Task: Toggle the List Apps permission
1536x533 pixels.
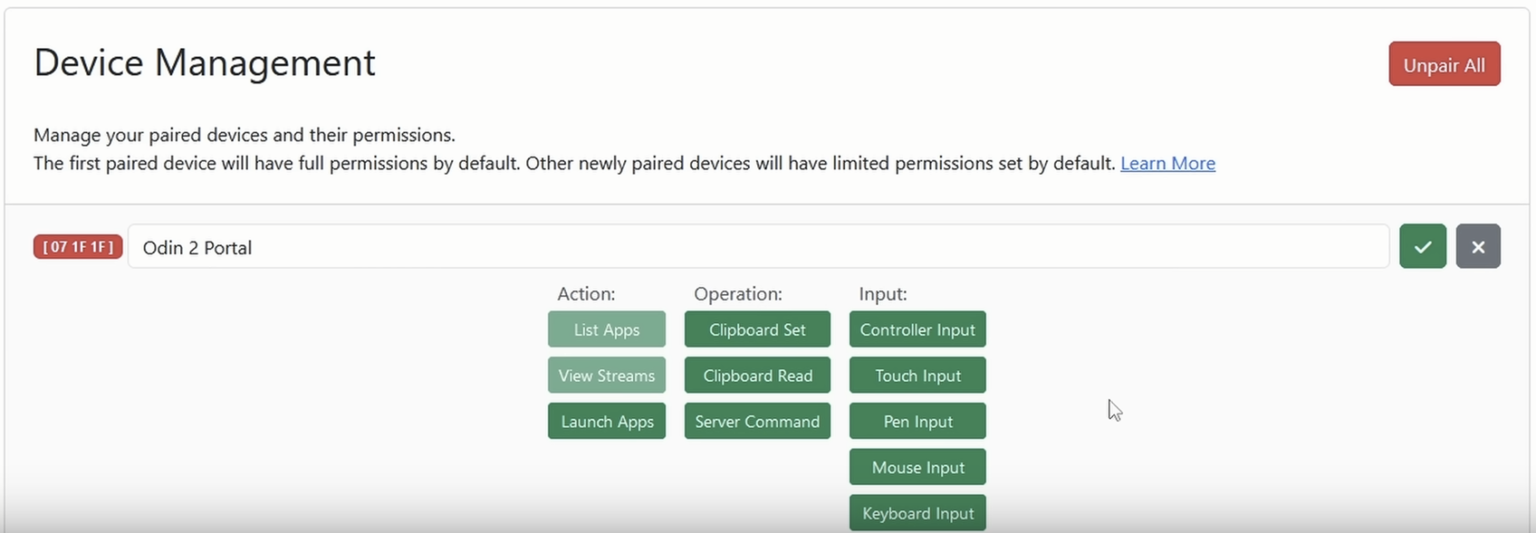Action: pos(606,330)
